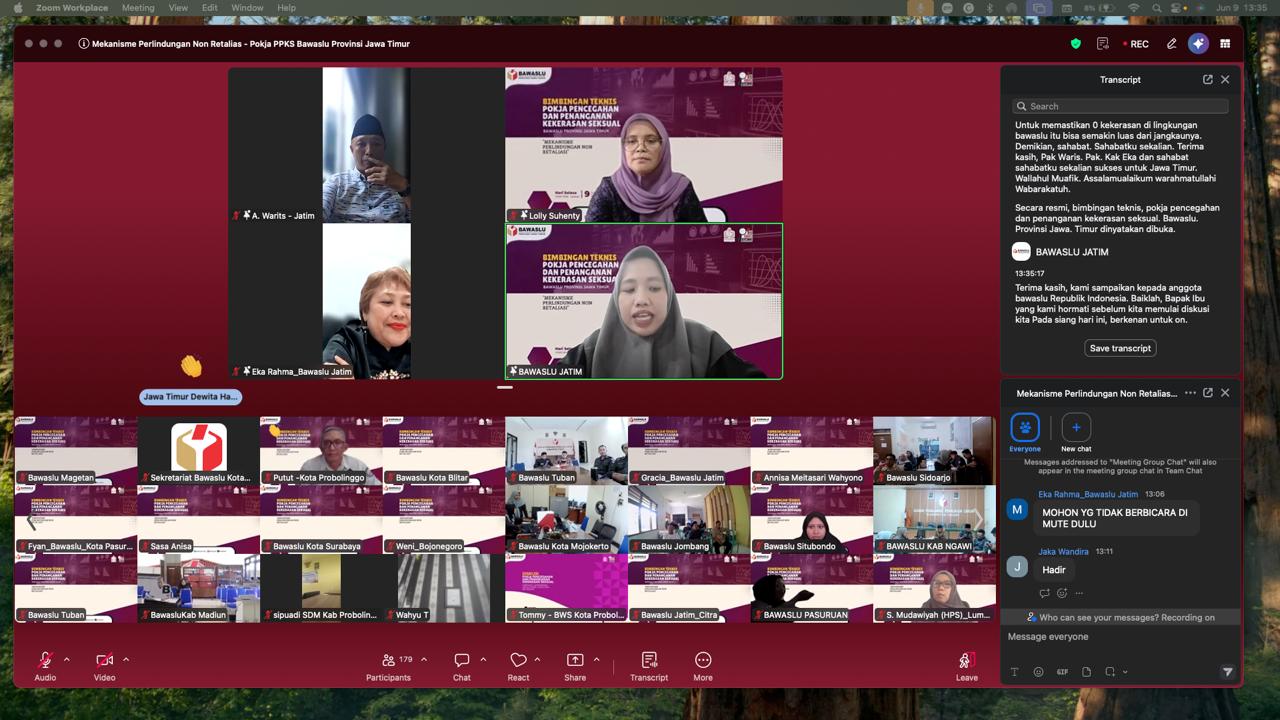Click Save transcript button

[x=1120, y=348]
